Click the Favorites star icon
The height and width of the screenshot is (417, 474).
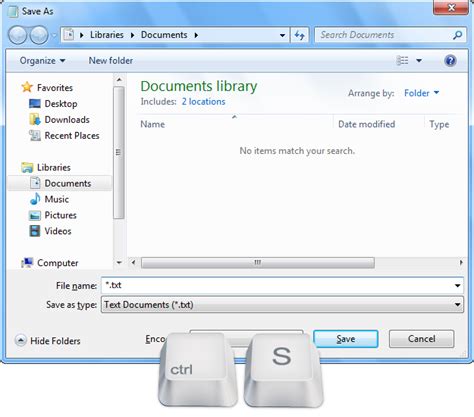(27, 87)
